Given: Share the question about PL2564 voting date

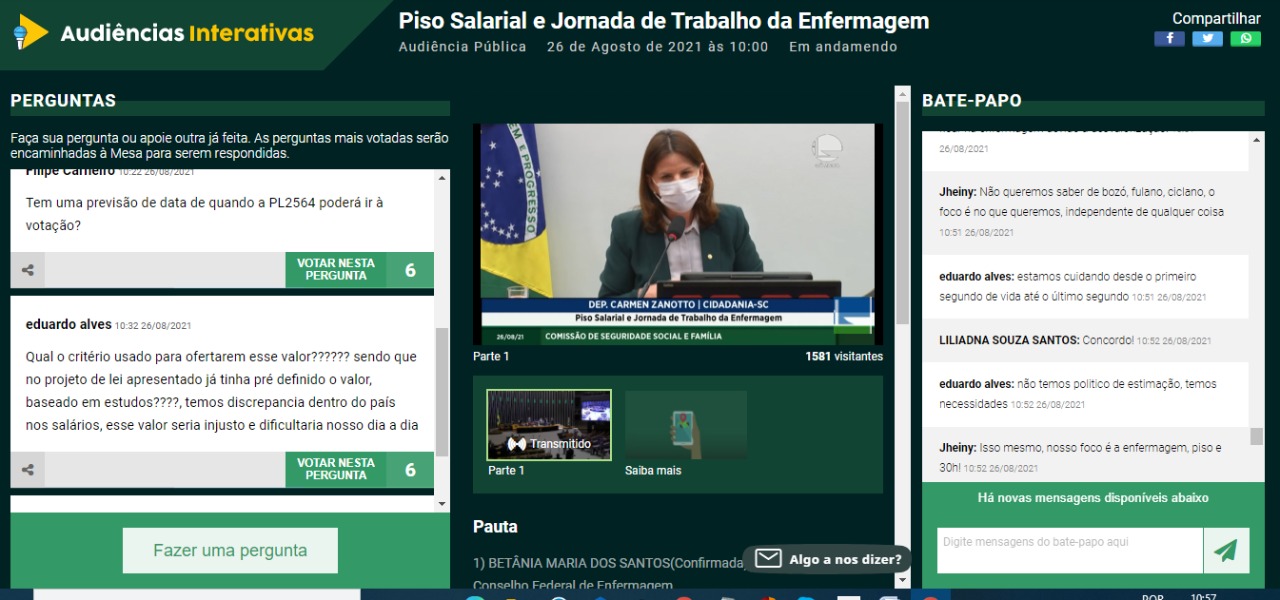Looking at the screenshot, I should pos(28,270).
